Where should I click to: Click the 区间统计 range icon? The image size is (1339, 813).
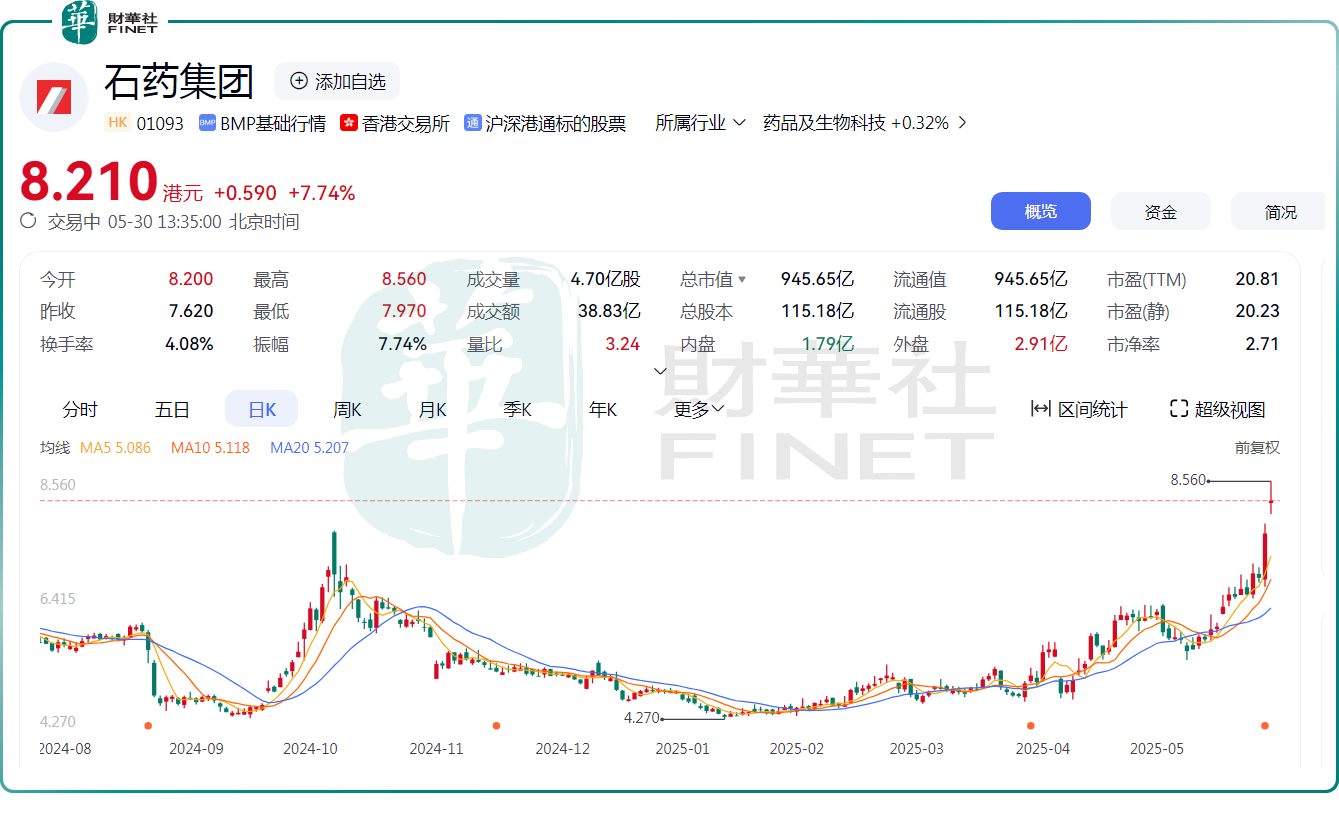pyautogui.click(x=1040, y=409)
